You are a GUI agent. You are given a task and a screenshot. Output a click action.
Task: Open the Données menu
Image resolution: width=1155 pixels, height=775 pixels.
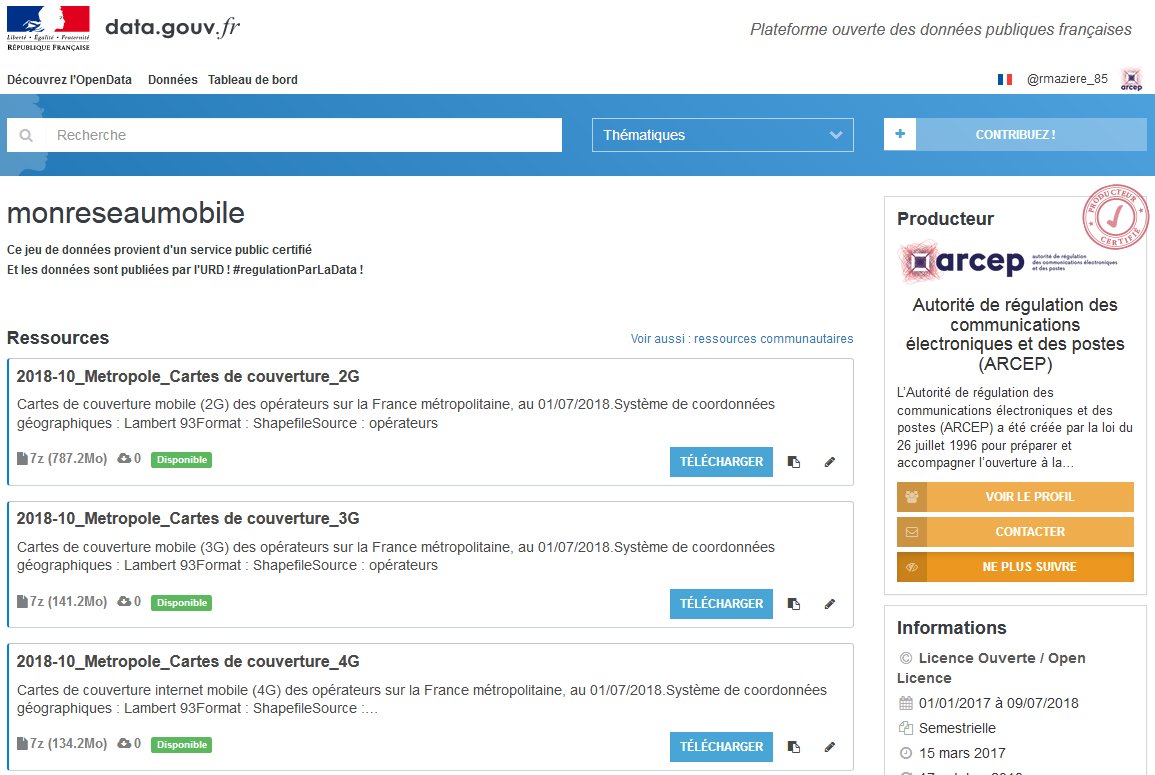172,80
